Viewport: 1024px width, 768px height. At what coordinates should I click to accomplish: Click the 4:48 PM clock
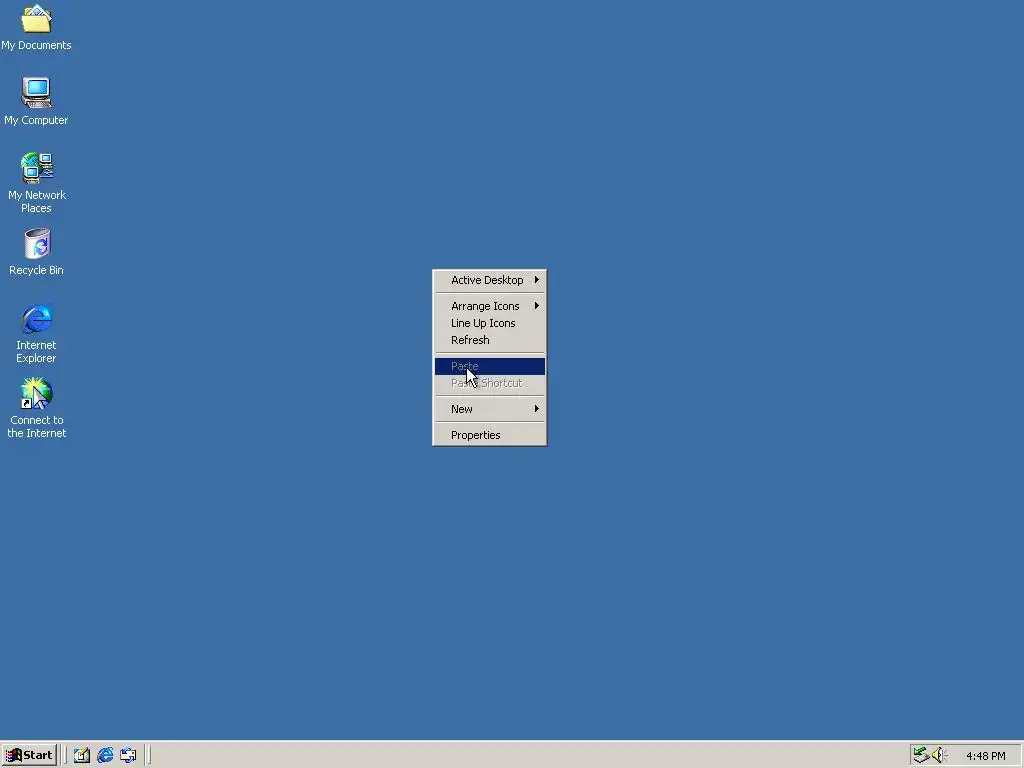(x=985, y=756)
